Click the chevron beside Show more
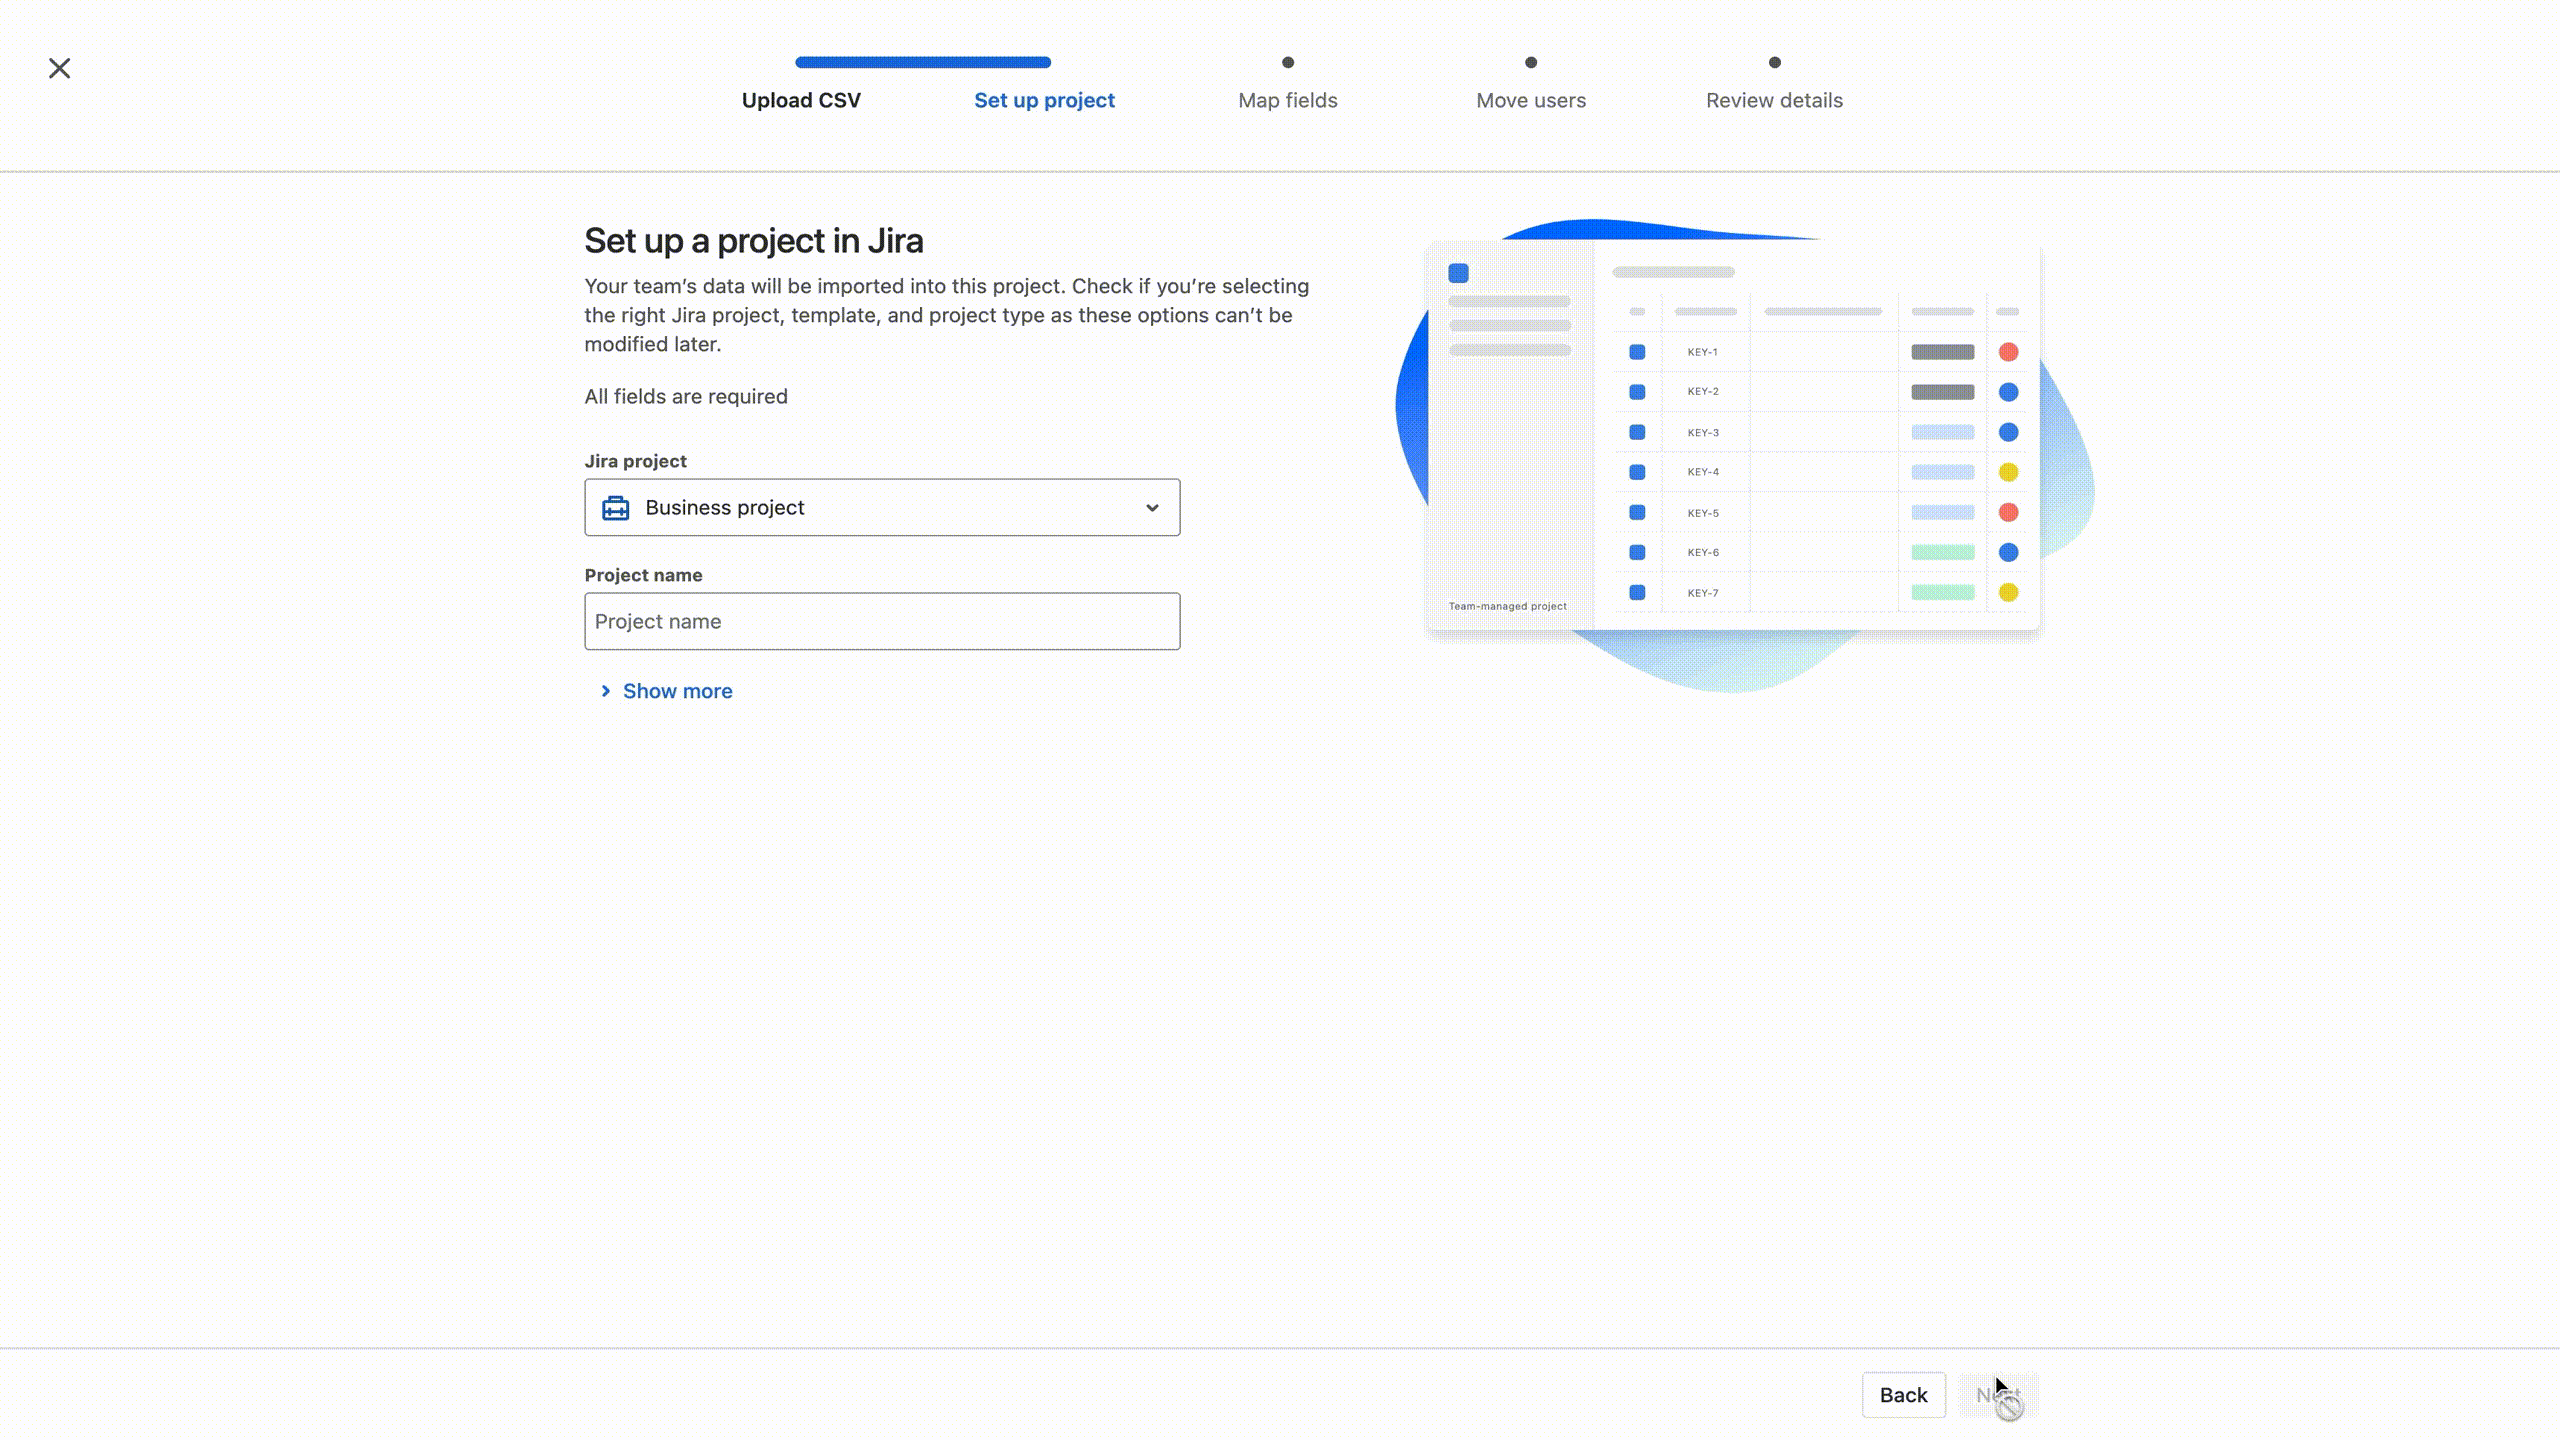 click(x=605, y=691)
